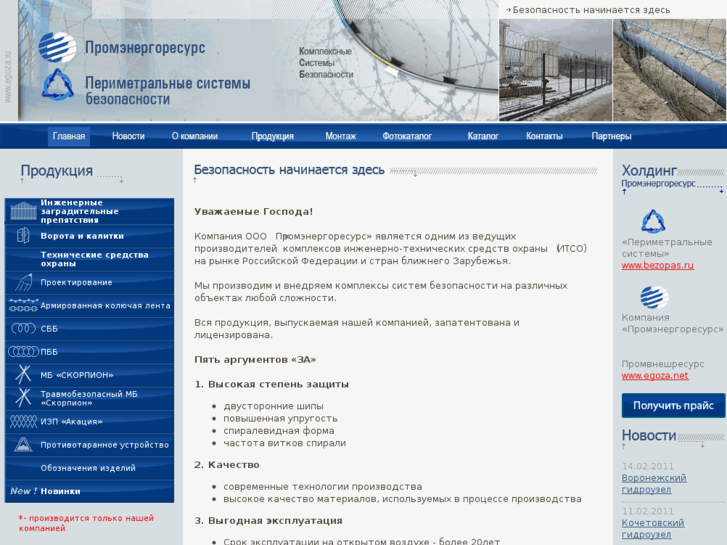Viewport: 727px width, 545px height.
Task: Click the striped globe logo in the Холдинг sidebar
Action: (654, 297)
